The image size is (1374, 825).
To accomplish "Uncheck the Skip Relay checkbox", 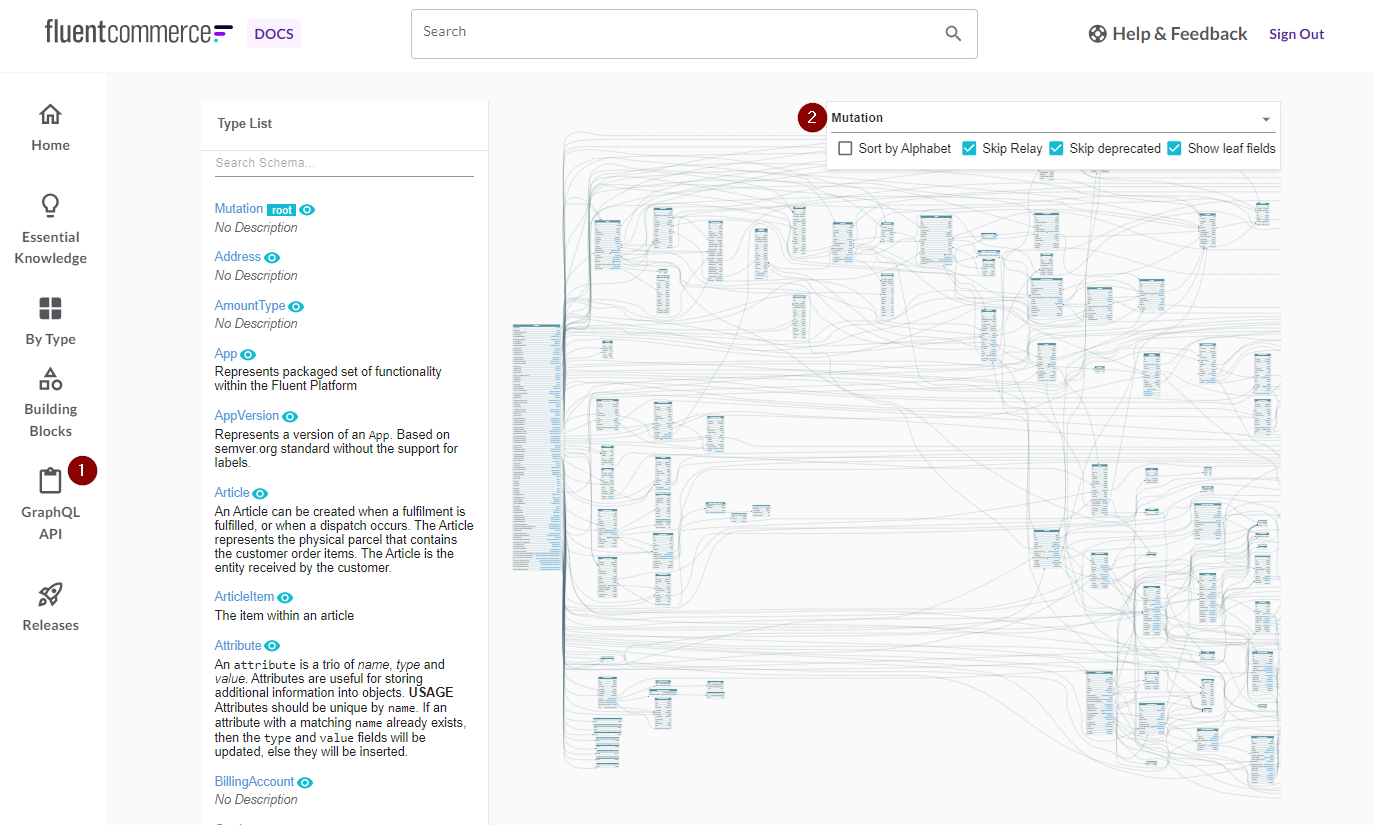I will (969, 148).
